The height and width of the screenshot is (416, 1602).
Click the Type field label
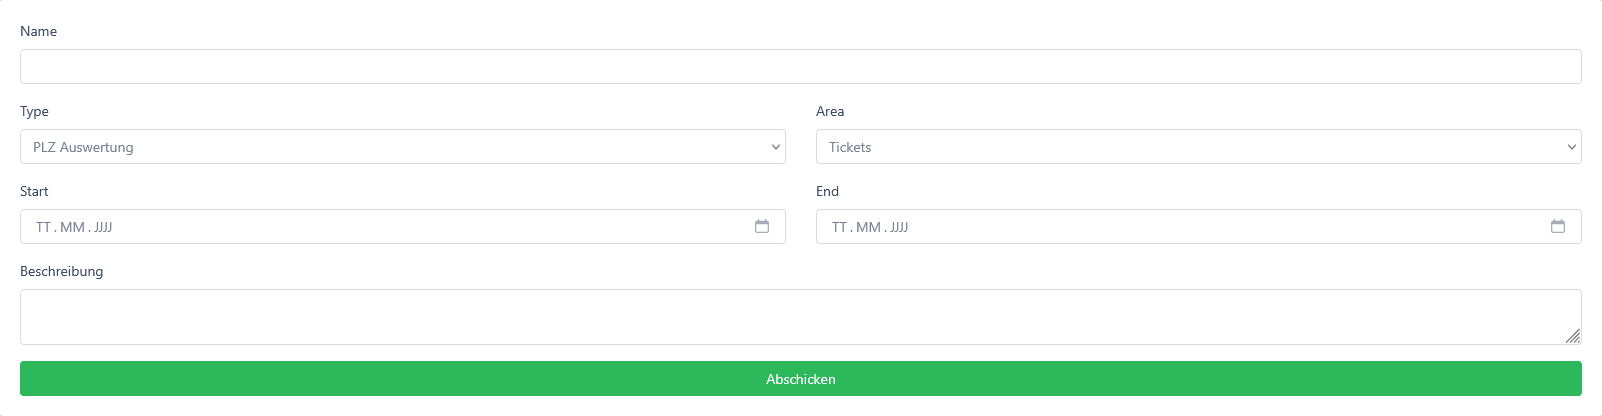click(x=34, y=111)
